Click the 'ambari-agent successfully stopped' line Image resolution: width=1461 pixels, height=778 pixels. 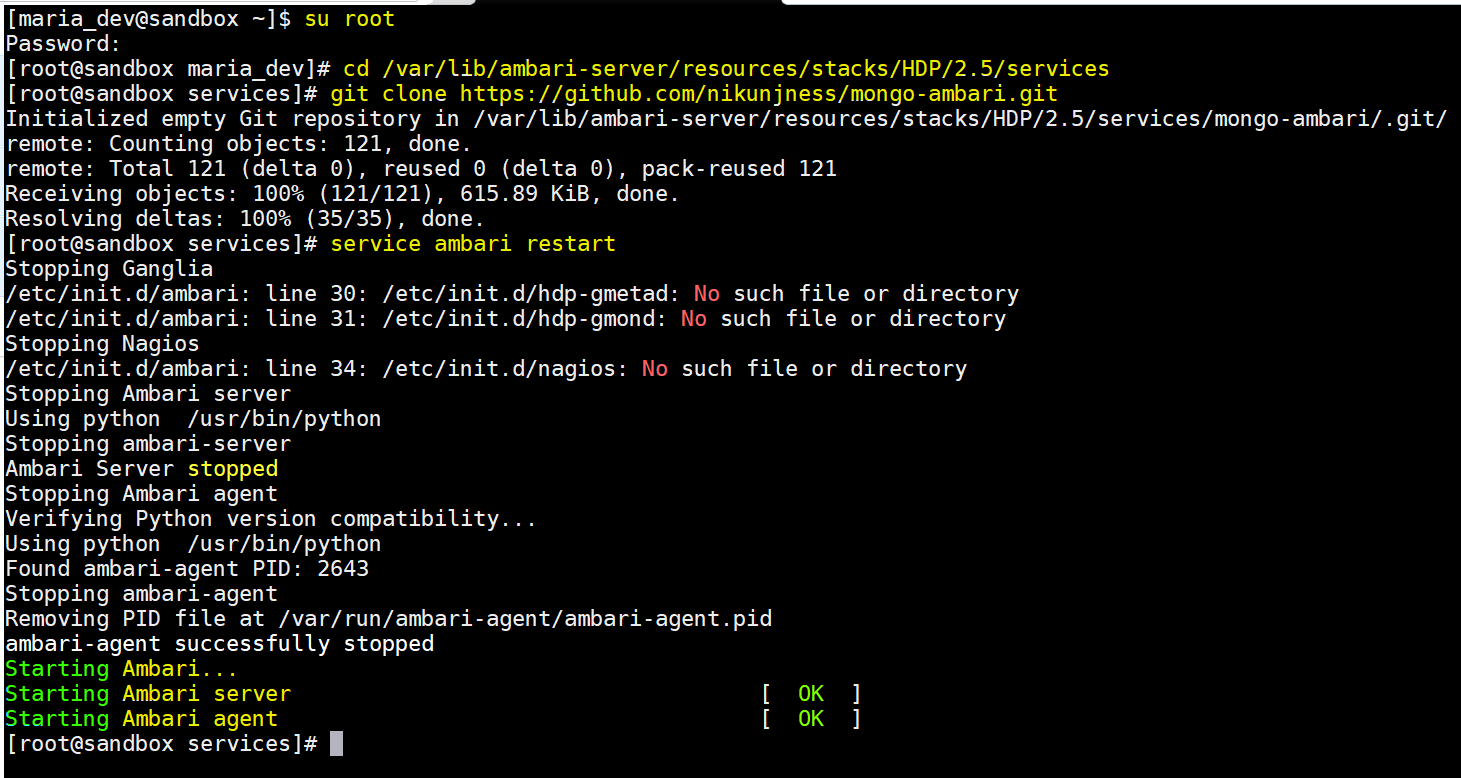tap(220, 644)
